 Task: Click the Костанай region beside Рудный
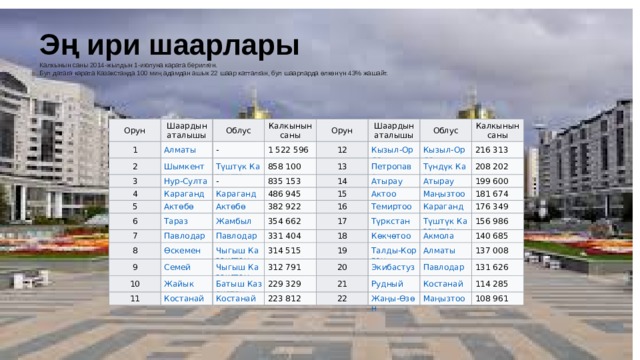(443, 284)
